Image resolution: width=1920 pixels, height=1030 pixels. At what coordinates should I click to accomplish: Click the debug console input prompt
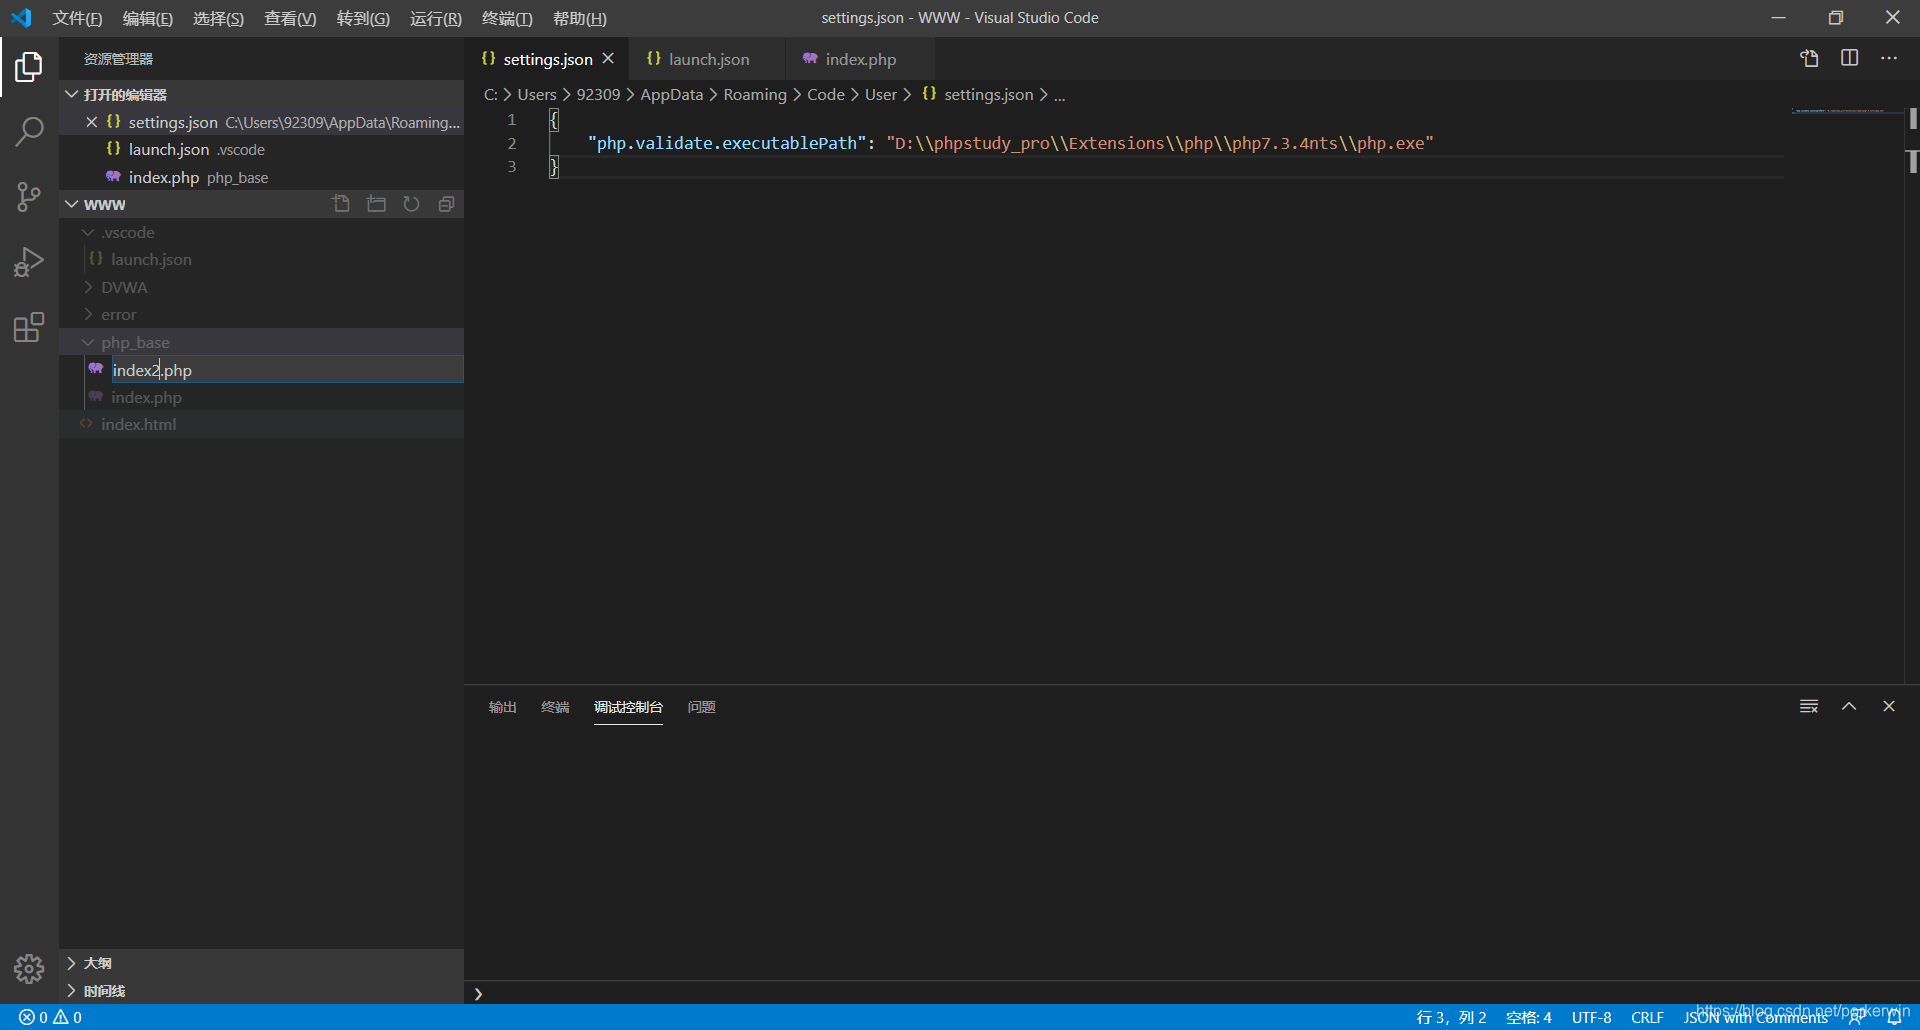tap(1190, 994)
